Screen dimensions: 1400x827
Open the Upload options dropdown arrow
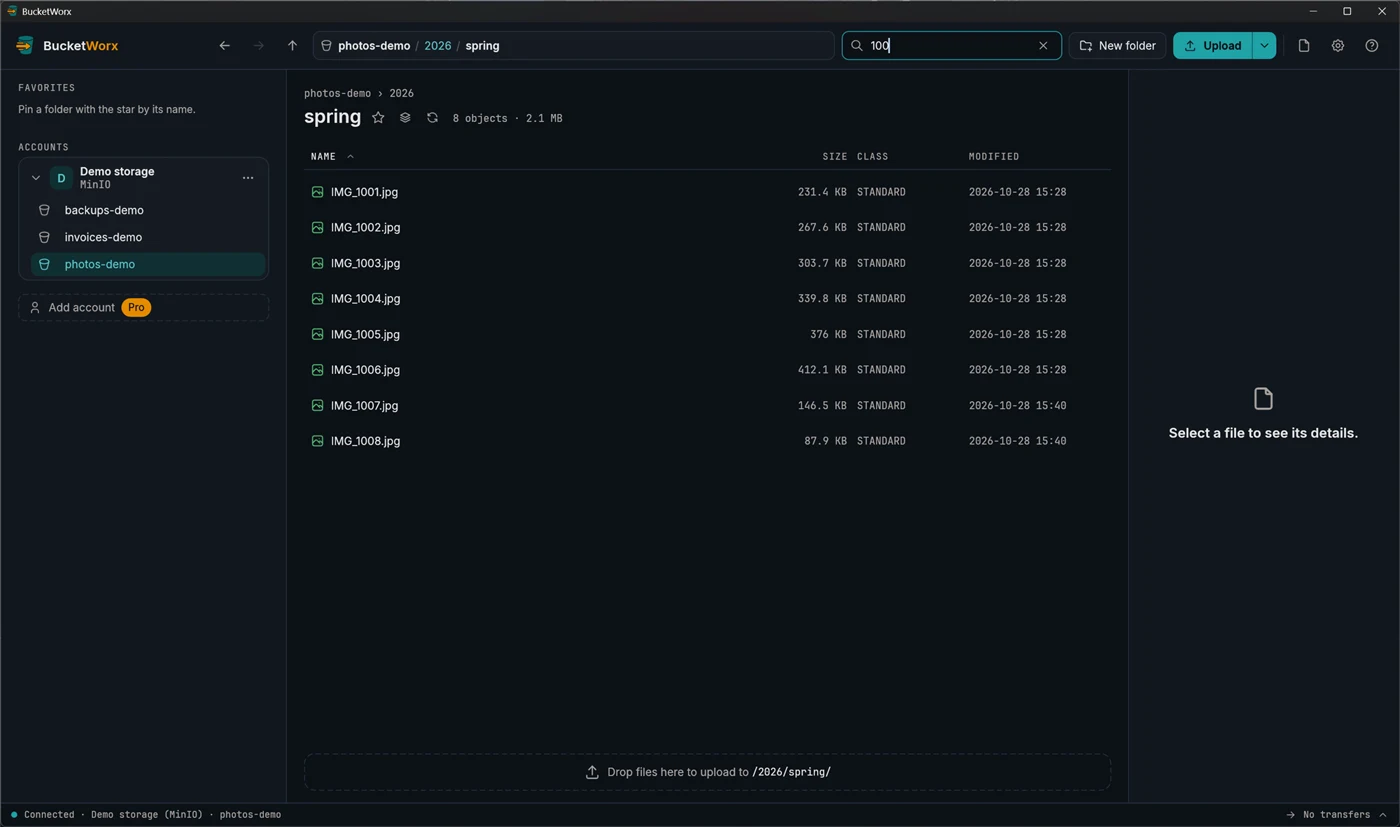click(1264, 46)
